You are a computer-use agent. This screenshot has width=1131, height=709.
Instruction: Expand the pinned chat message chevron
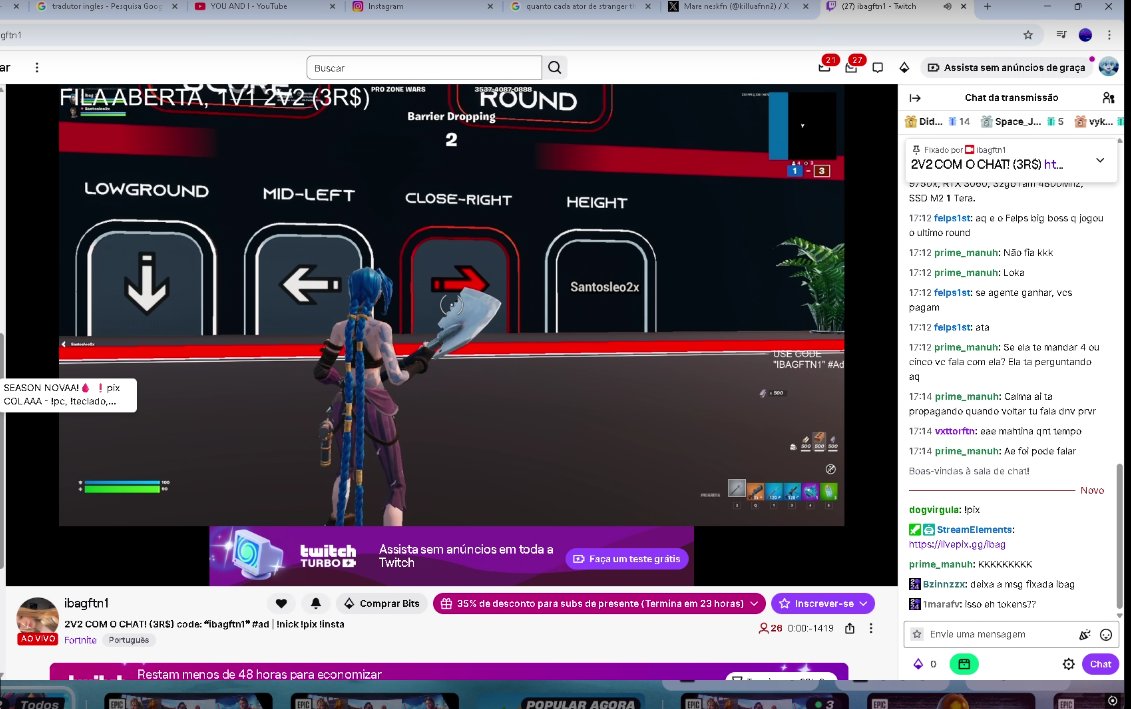point(1100,160)
